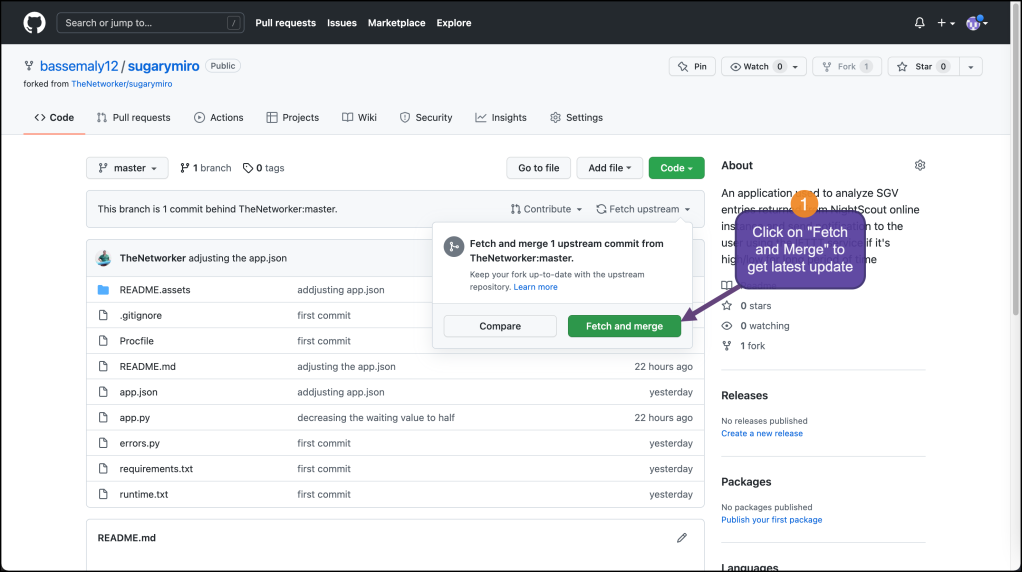Switch to the Wiki tab

click(x=359, y=117)
